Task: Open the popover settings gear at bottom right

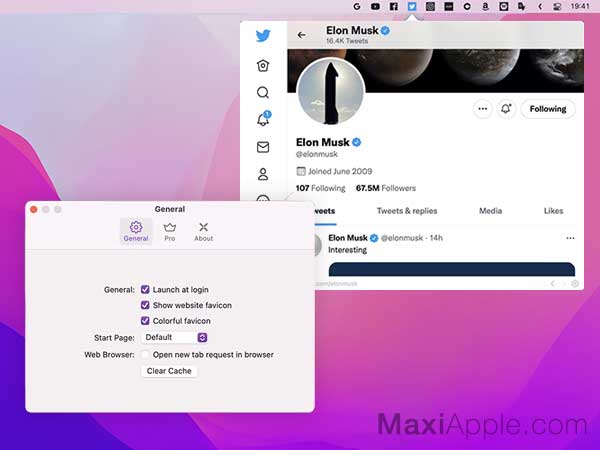Action: click(575, 284)
